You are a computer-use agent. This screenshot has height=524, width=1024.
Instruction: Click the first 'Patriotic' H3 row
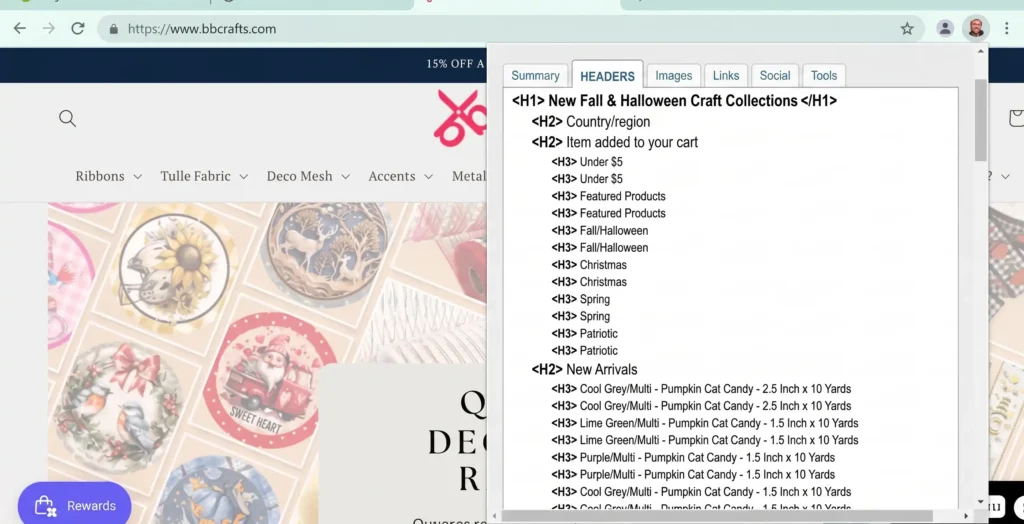tap(584, 333)
